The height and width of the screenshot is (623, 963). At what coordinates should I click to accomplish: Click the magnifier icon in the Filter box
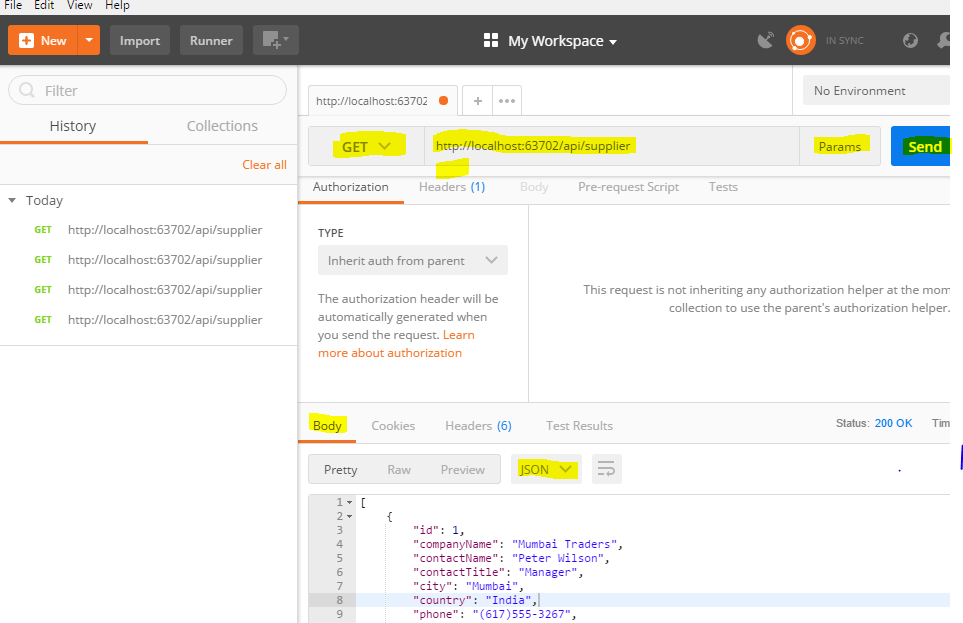[x=25, y=90]
